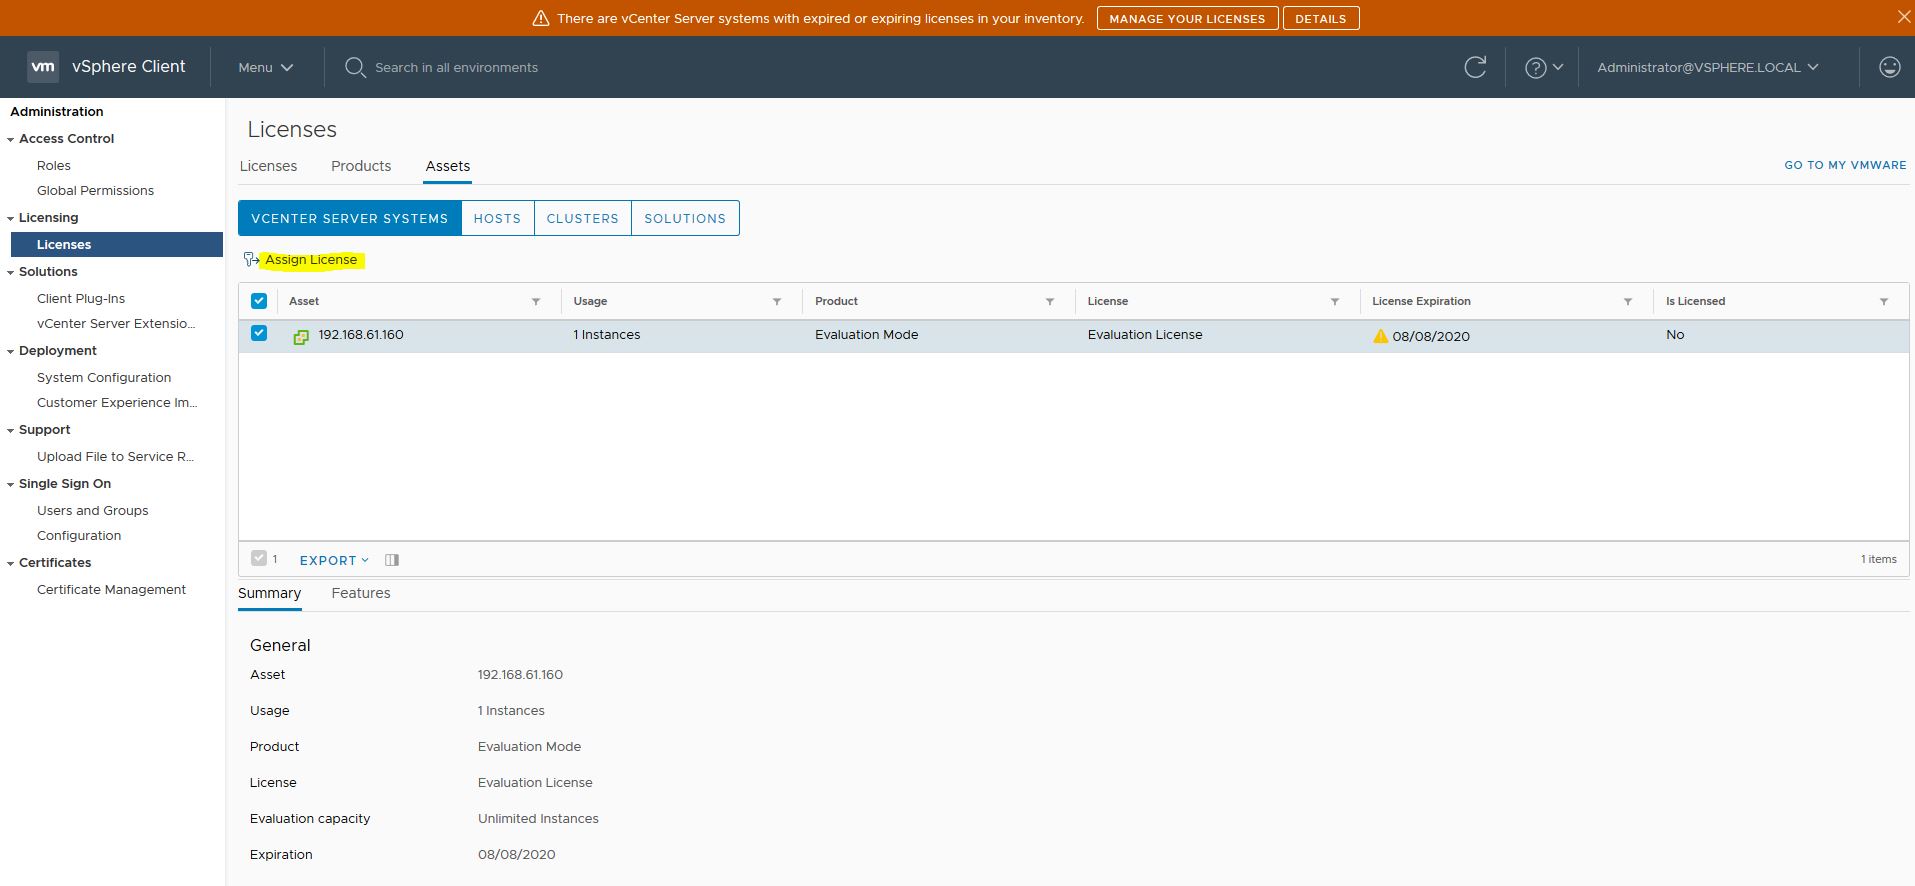Dismiss the license warning banner
Screen dimensions: 1915x886
(1904, 16)
